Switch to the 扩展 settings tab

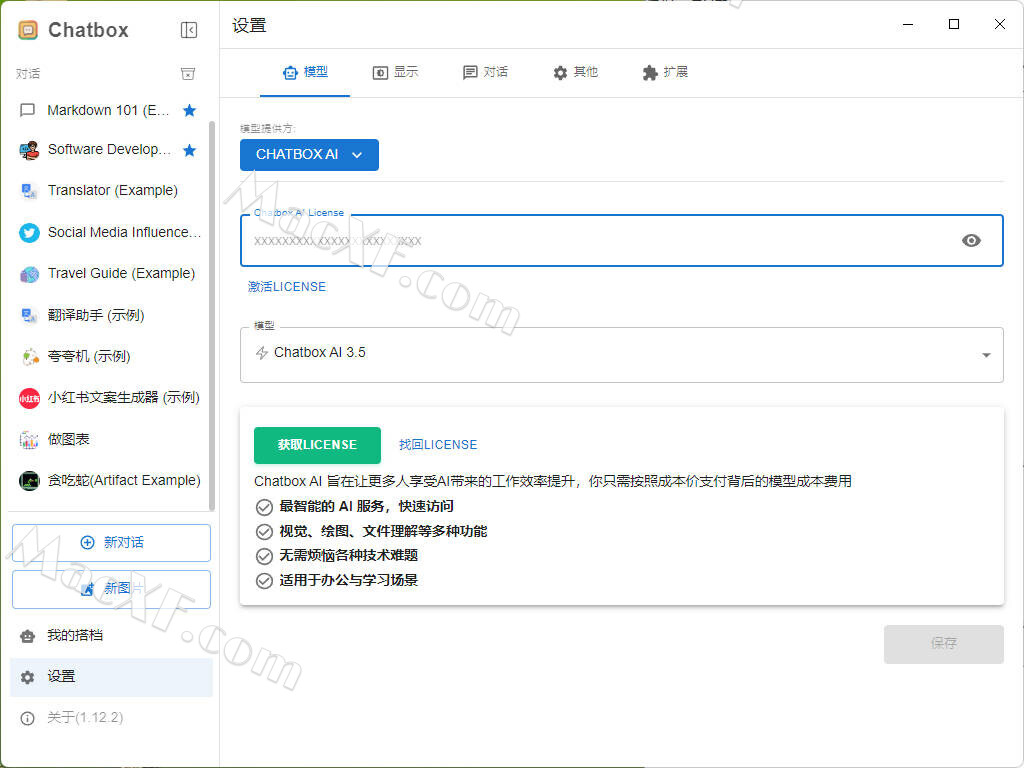(x=665, y=72)
